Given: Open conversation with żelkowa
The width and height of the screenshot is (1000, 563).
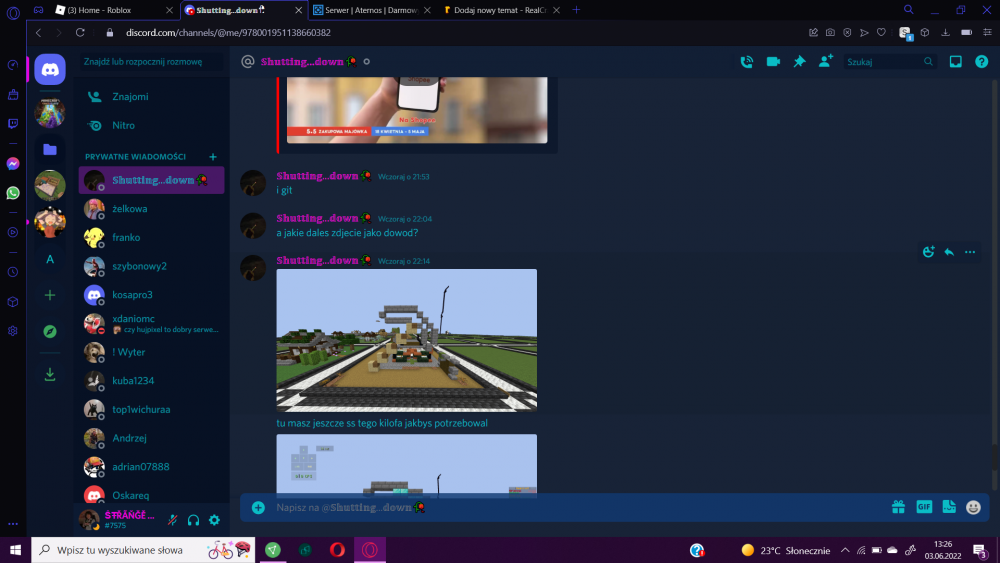Looking at the screenshot, I should click(151, 208).
